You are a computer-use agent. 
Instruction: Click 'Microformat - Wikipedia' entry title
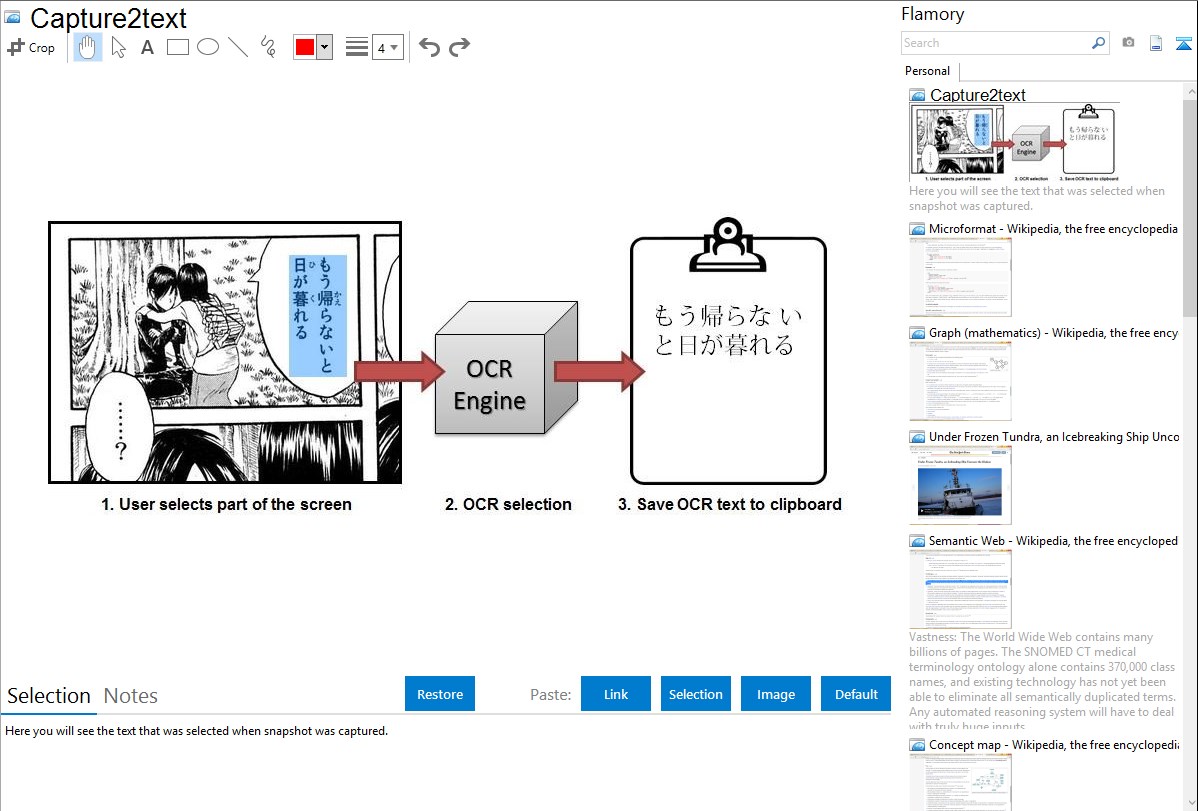[x=1053, y=229]
